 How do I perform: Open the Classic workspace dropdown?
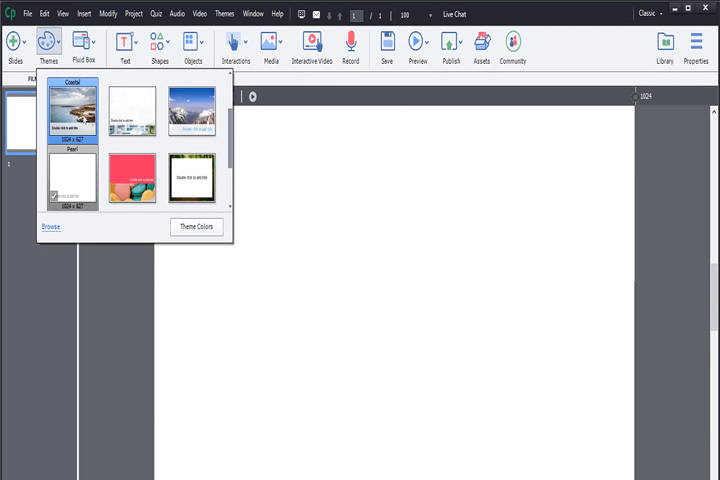coord(650,13)
